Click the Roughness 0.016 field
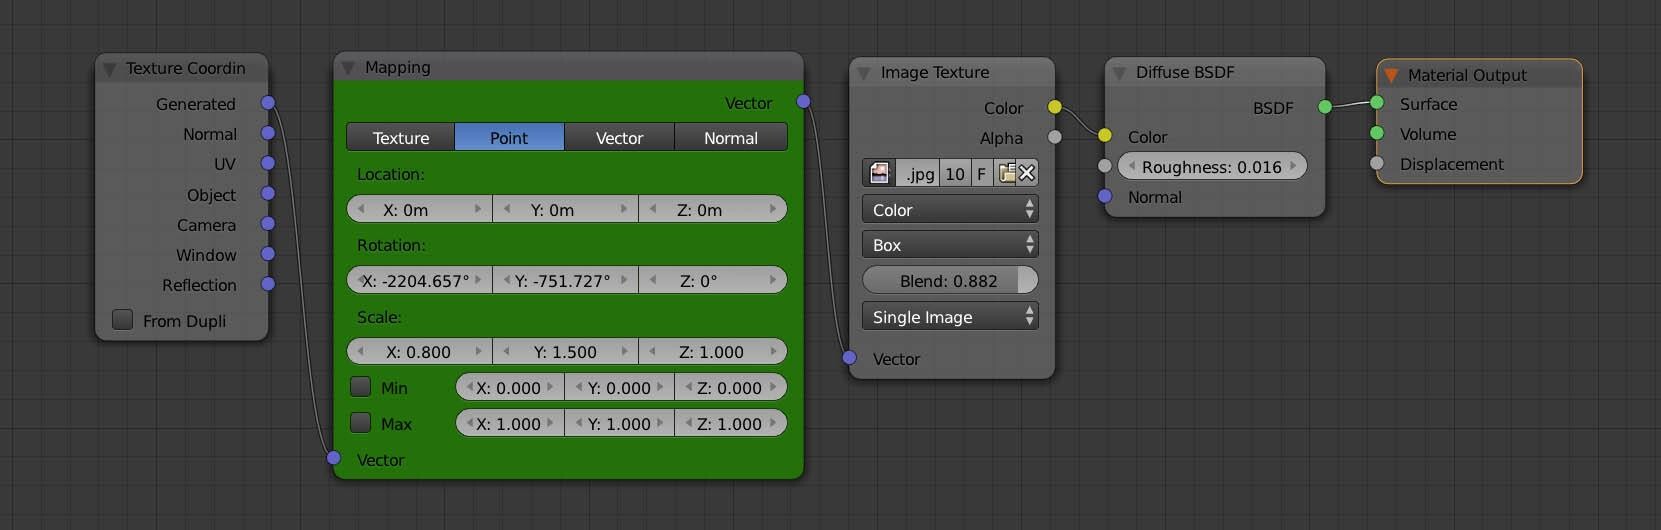 point(1212,167)
